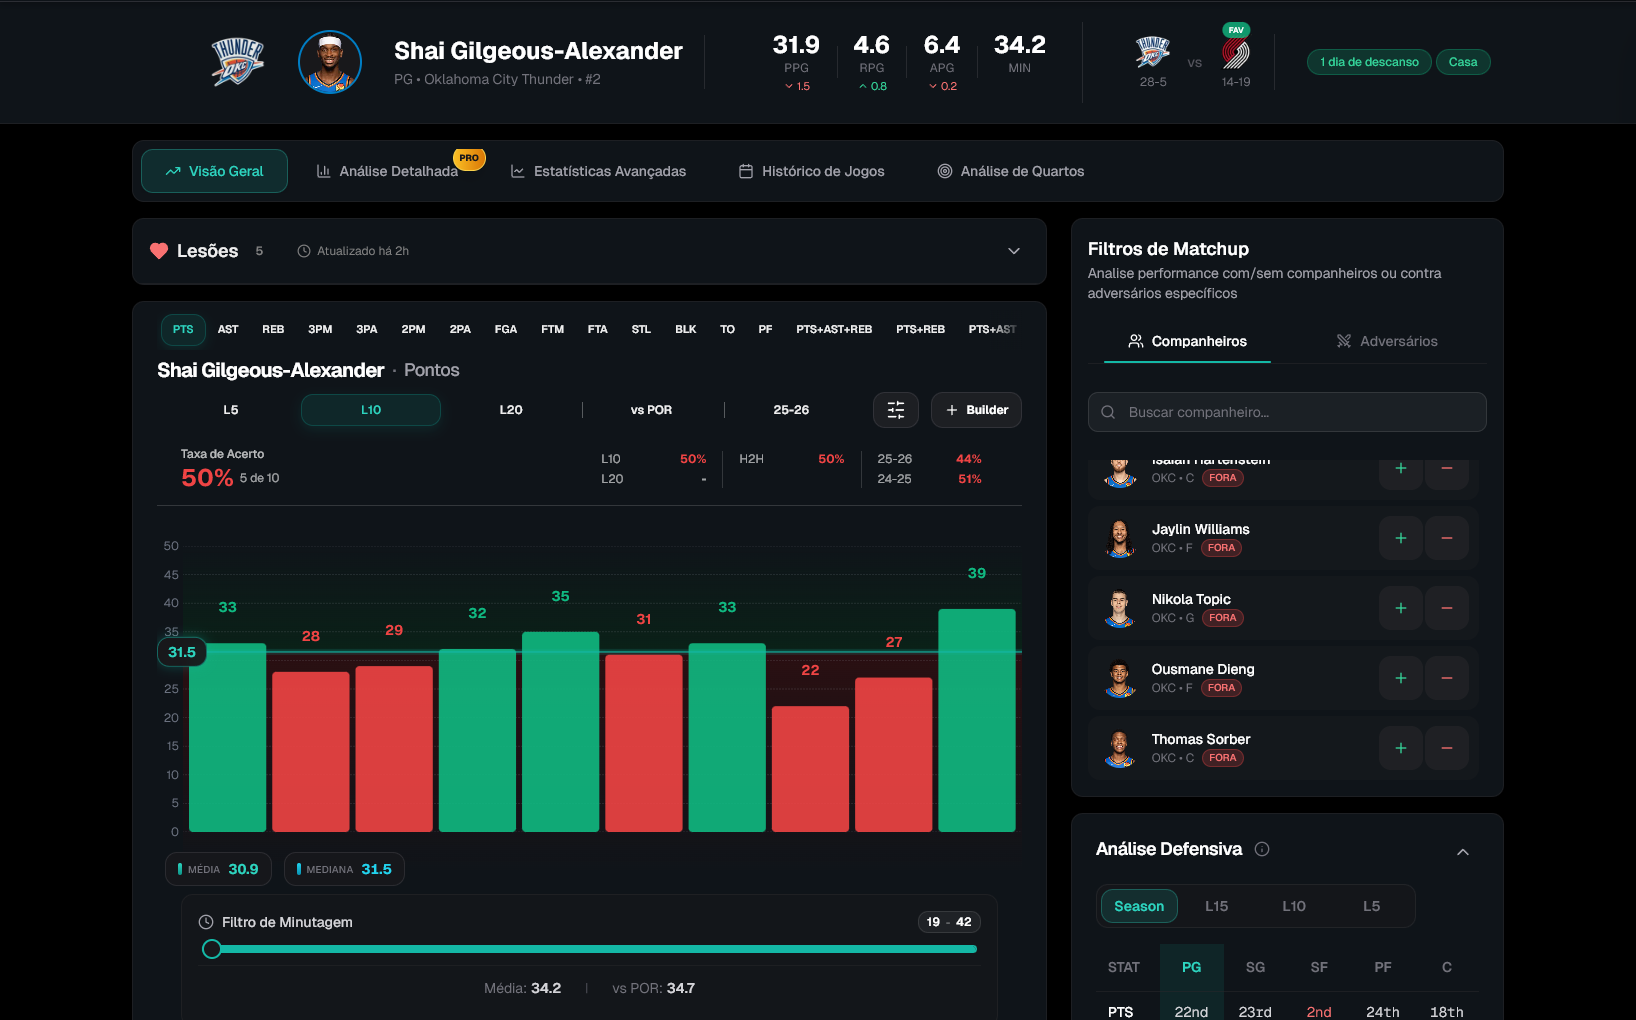Expand the Lesões injuries section
Viewport: 1636px width, 1020px height.
[x=1013, y=251]
